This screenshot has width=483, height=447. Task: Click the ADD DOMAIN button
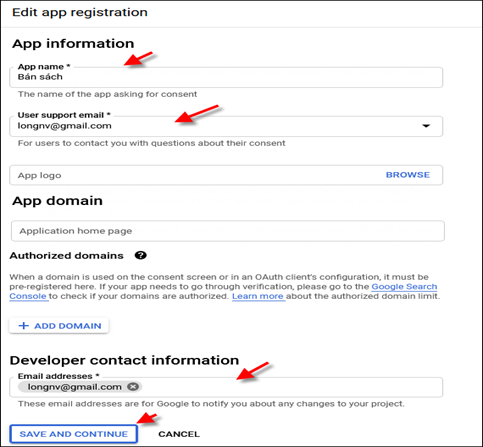[x=59, y=326]
